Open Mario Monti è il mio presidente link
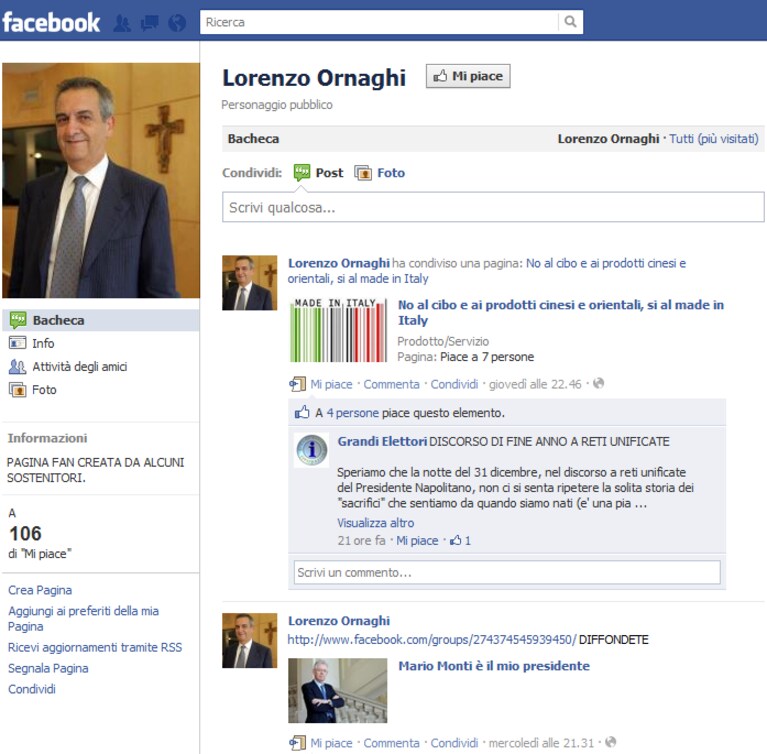 [494, 666]
